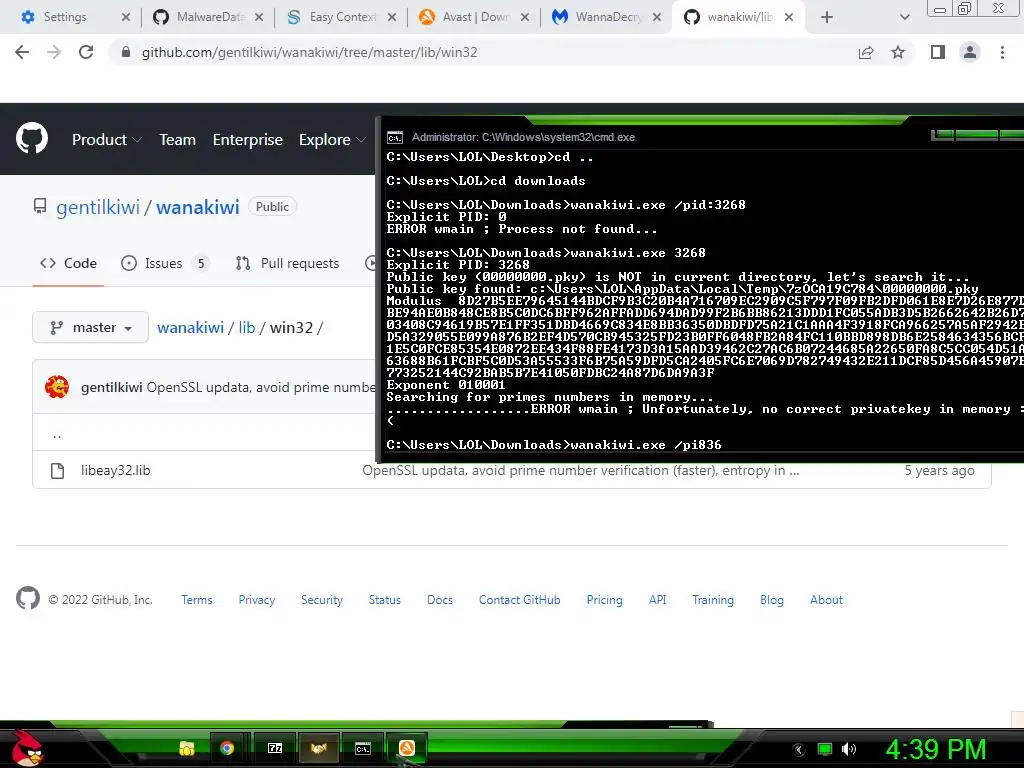Switch to cmd window from taskbar

(x=362, y=748)
